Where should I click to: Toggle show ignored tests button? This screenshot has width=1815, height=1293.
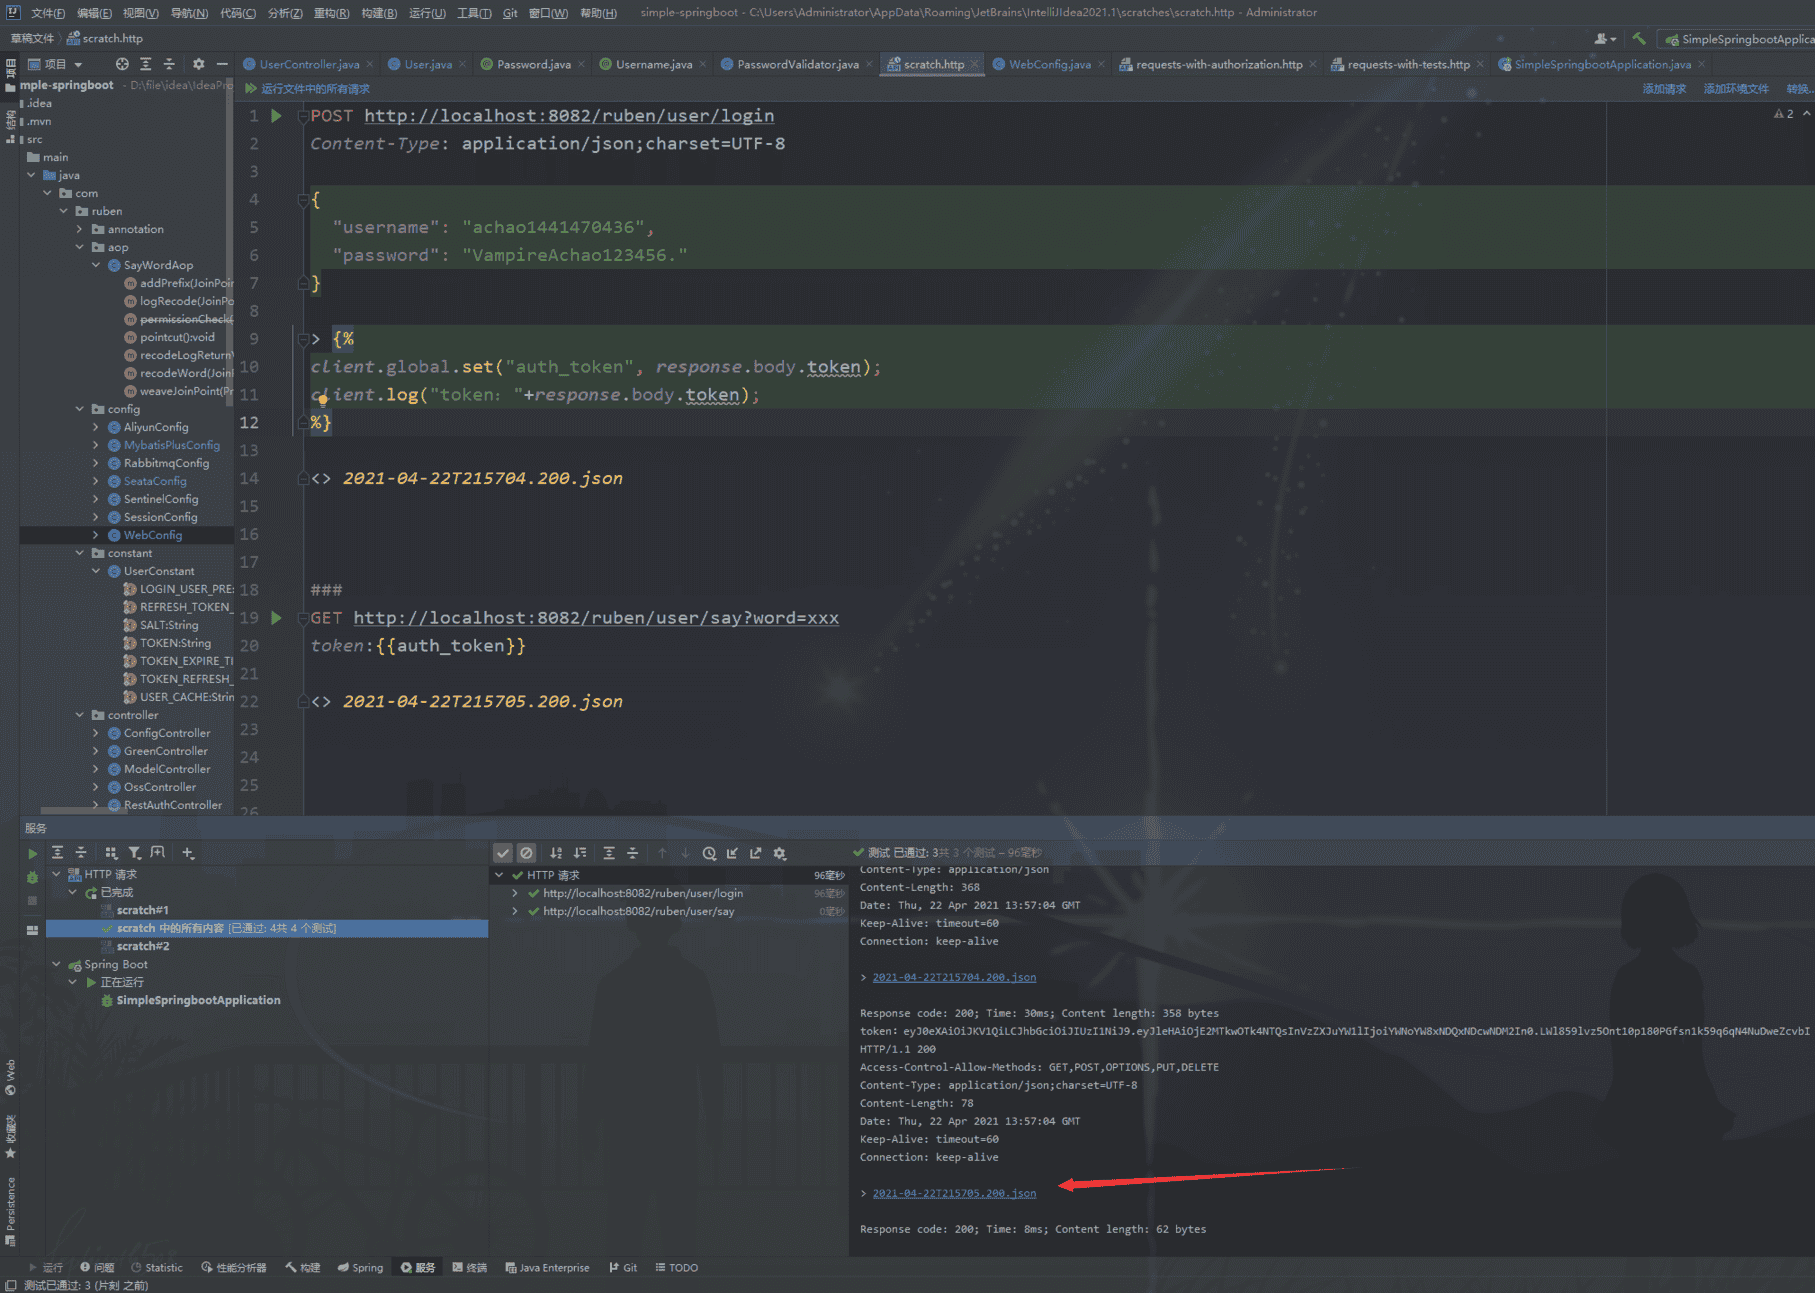point(527,853)
